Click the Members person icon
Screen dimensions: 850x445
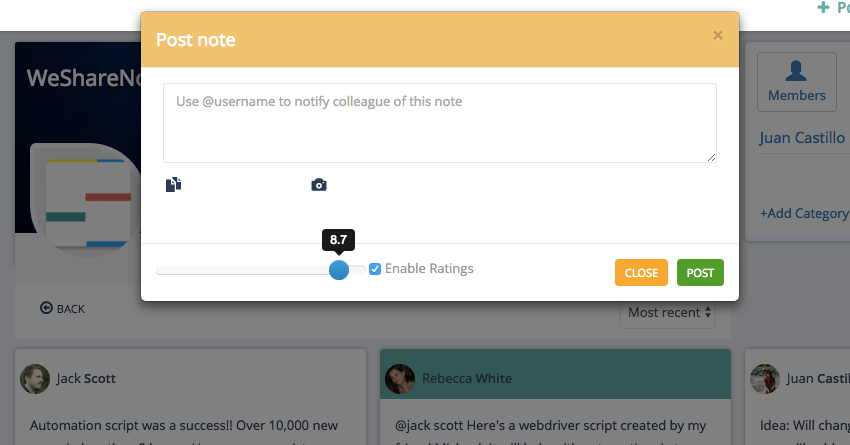coord(797,71)
